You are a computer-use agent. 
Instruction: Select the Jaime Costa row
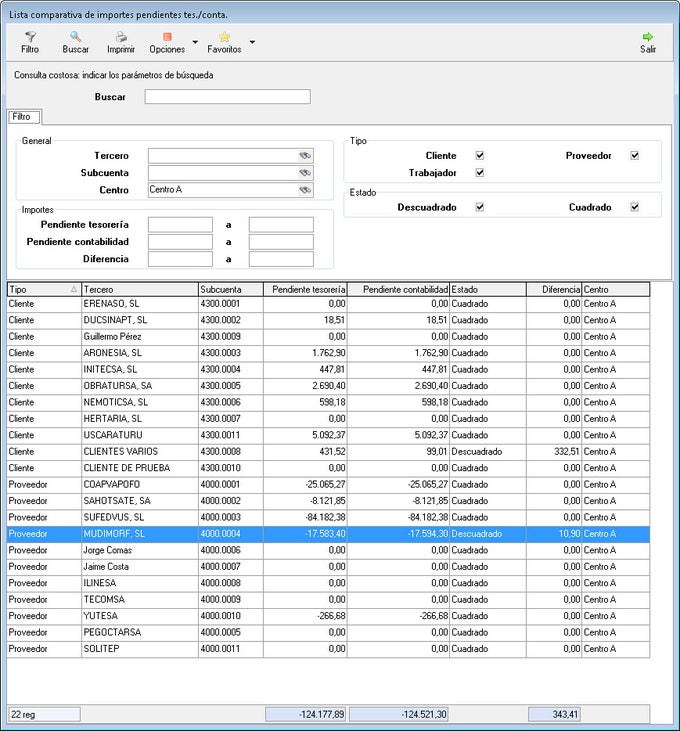tap(328, 567)
